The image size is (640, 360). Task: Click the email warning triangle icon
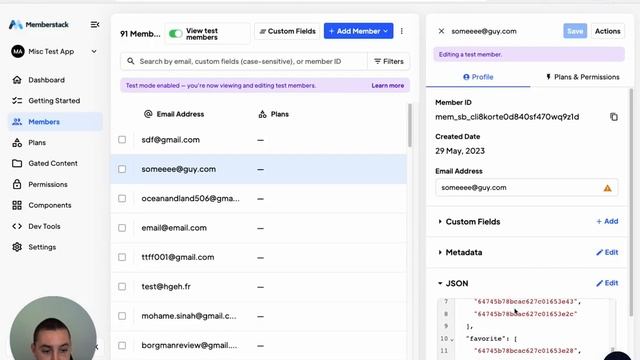pyautogui.click(x=607, y=188)
